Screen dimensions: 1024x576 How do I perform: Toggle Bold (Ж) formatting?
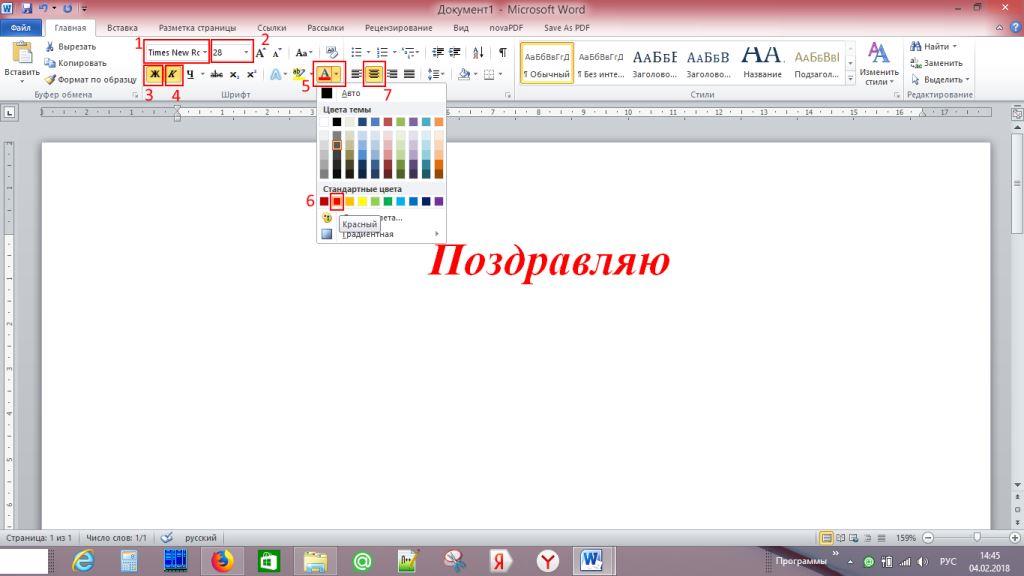154,74
